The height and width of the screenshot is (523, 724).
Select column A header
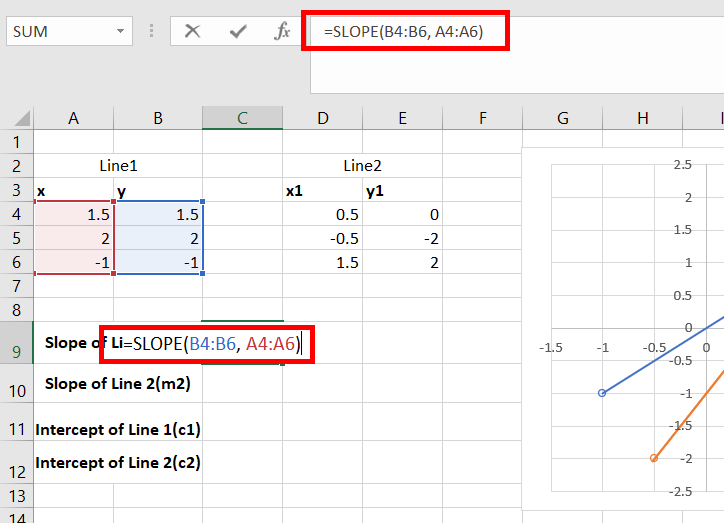point(73,118)
